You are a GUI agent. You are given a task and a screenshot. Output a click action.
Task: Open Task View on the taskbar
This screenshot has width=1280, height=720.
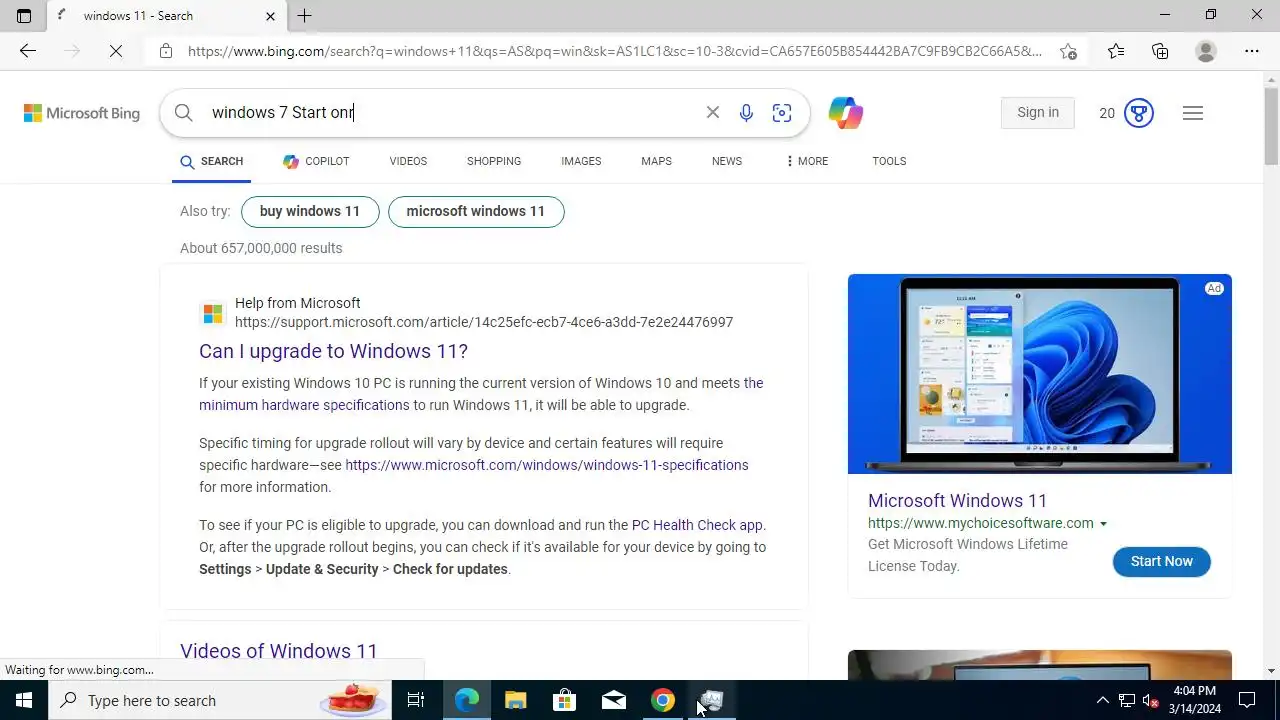(x=416, y=700)
